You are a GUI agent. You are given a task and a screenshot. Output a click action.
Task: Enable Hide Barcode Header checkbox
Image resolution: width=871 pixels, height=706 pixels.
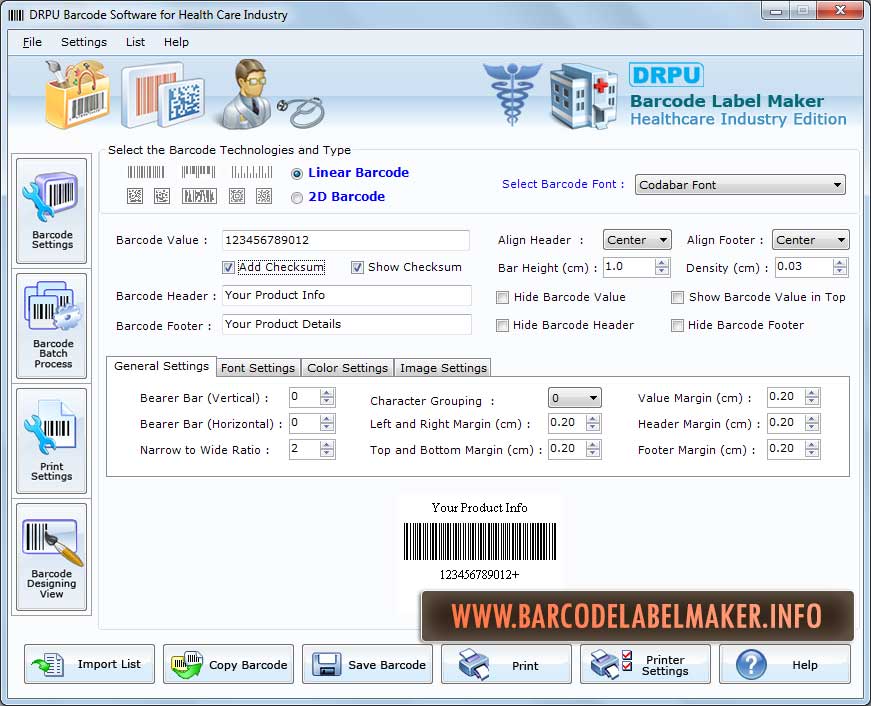[502, 326]
